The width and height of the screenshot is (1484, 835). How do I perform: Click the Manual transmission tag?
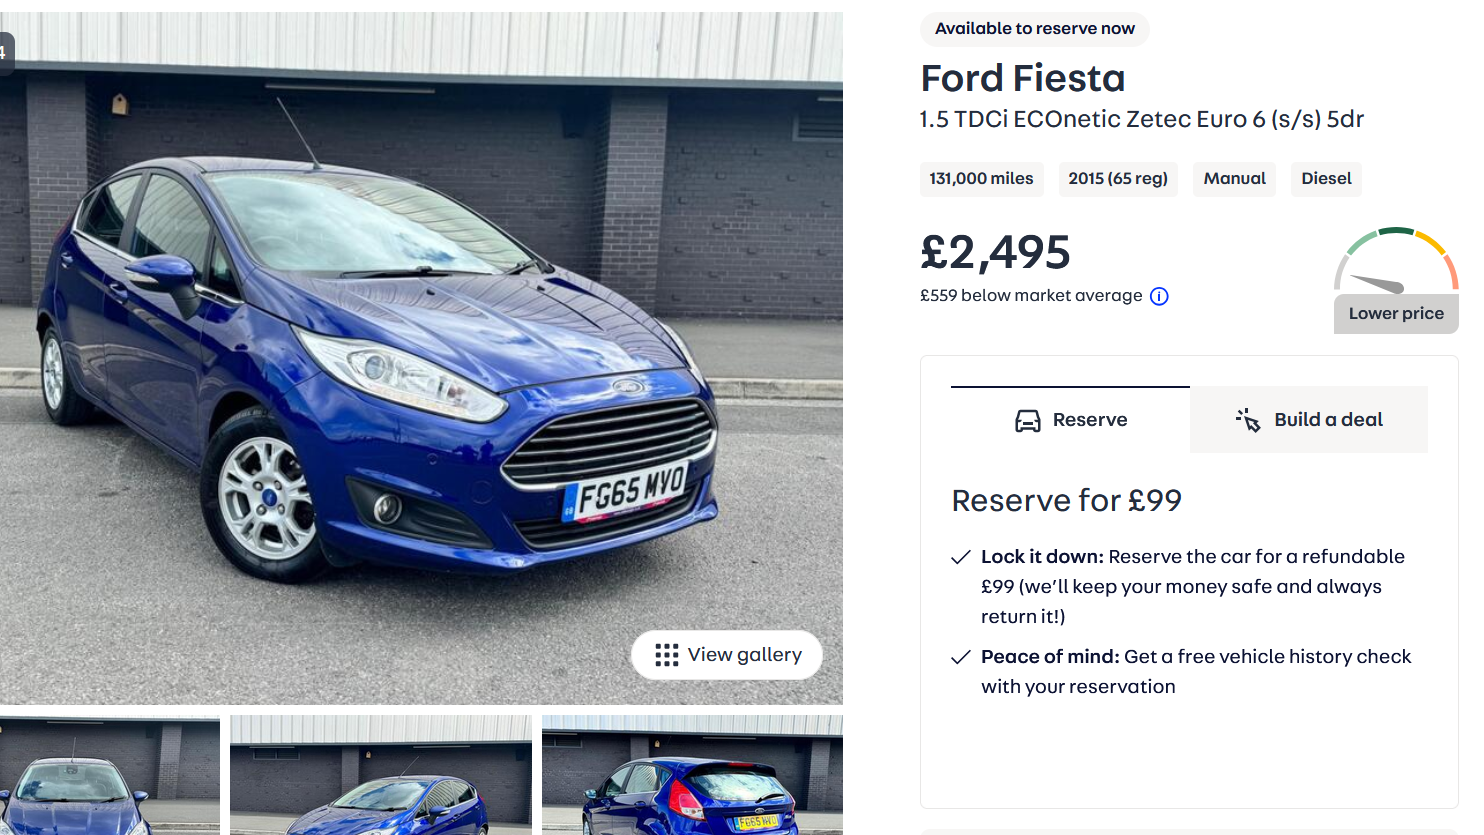(1234, 179)
